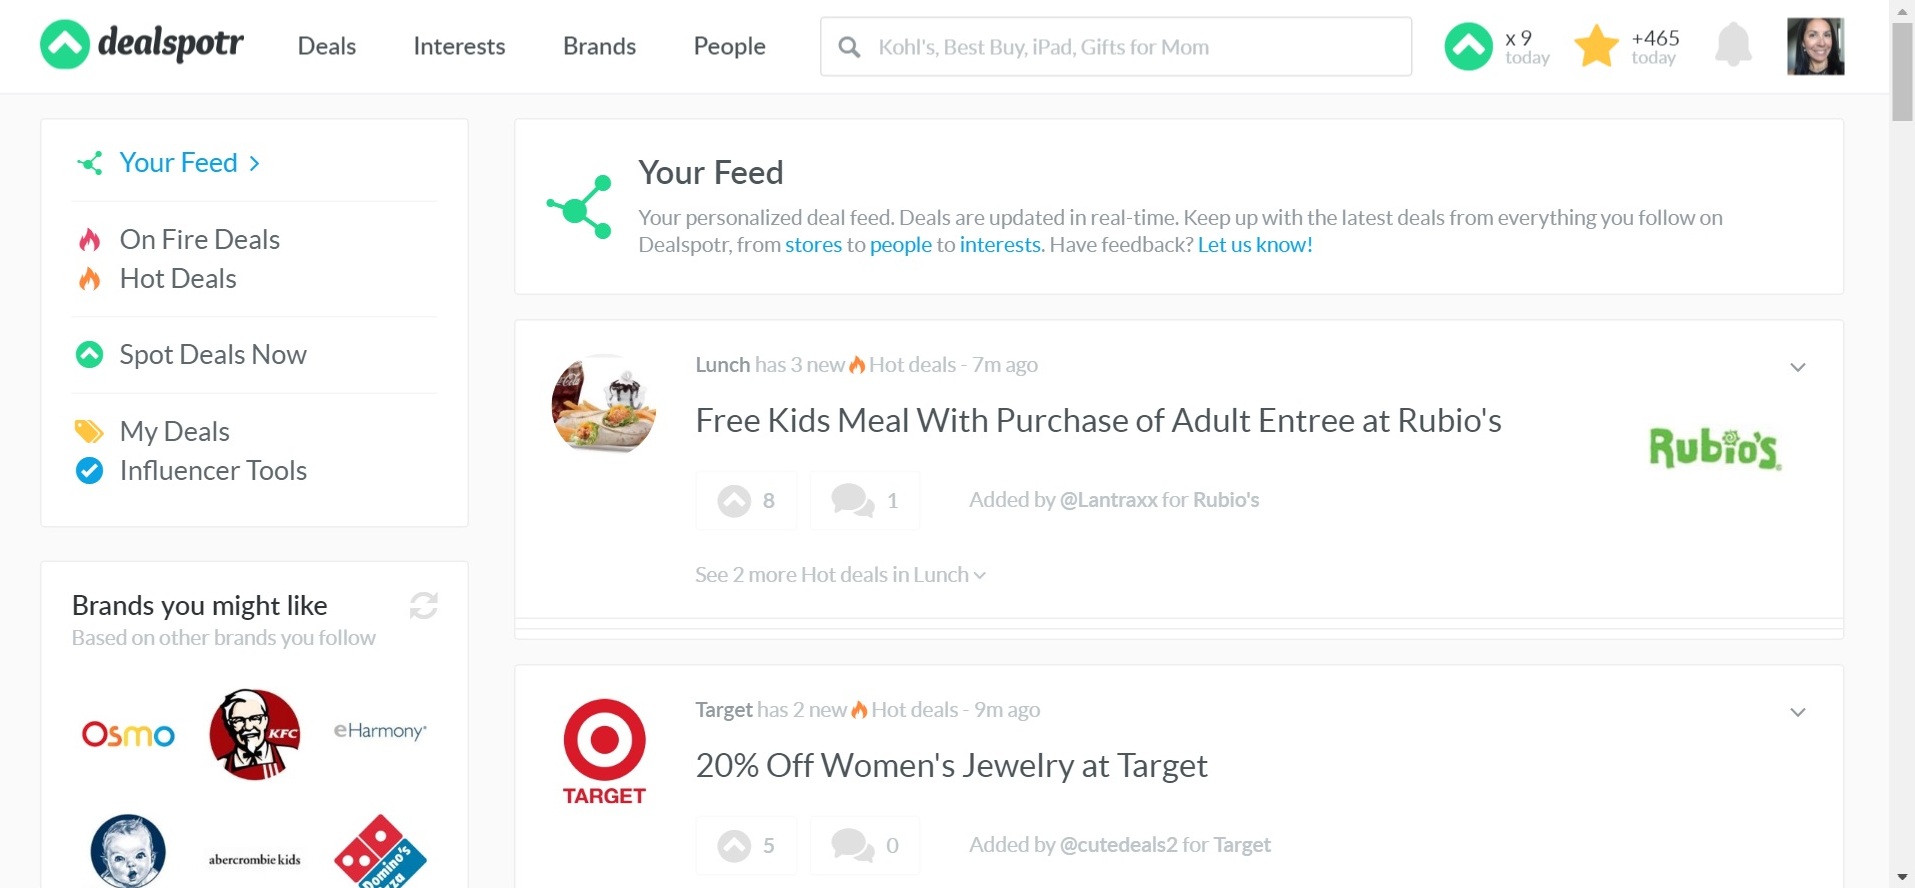
Task: Click the green spot counter icon in header
Action: [1468, 46]
